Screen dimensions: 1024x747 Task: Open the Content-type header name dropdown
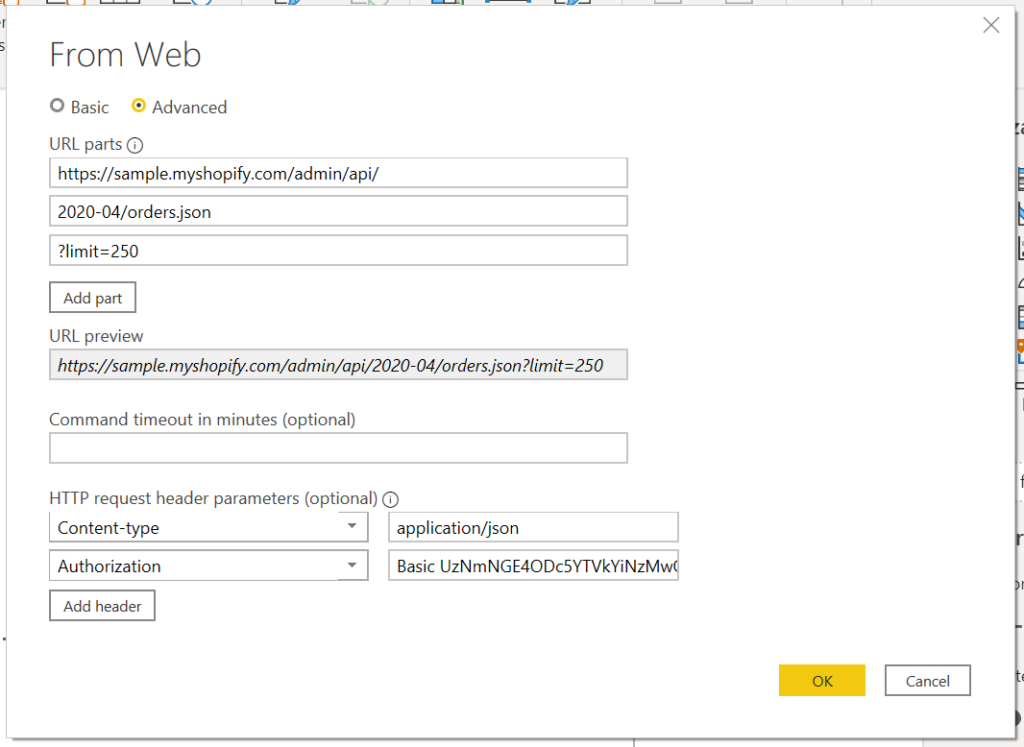(x=352, y=526)
